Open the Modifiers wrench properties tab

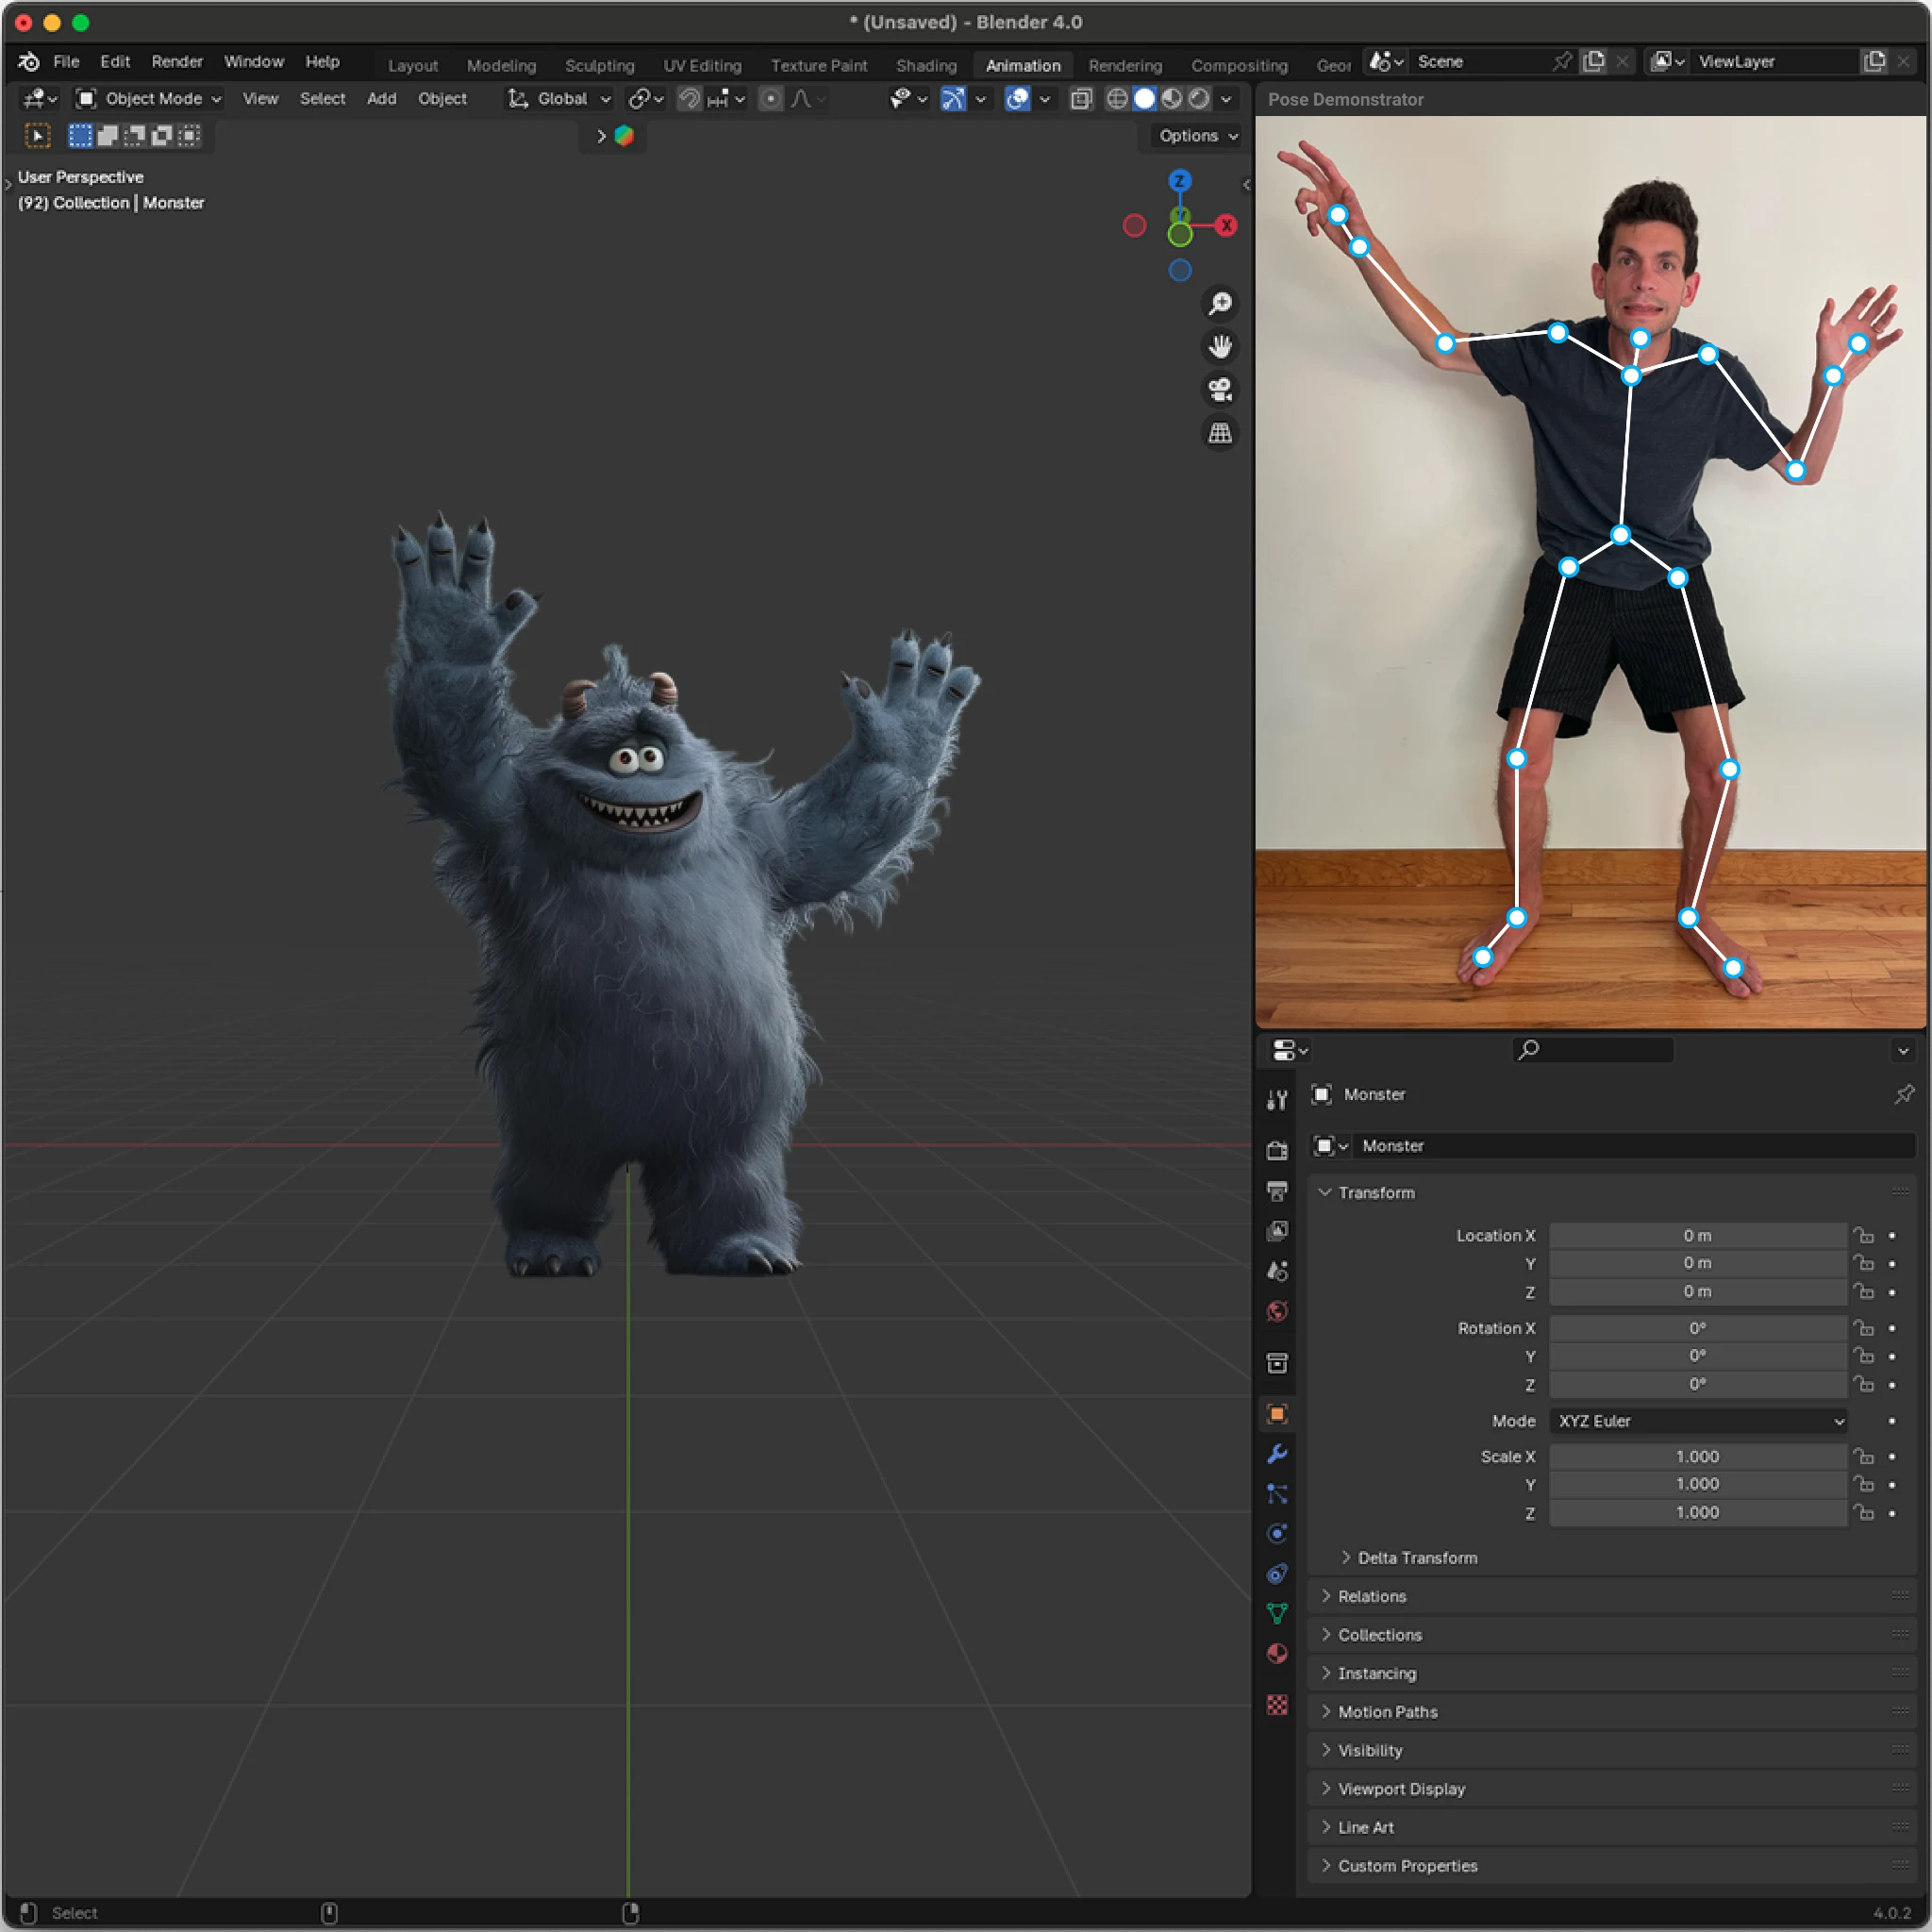tap(1277, 1454)
